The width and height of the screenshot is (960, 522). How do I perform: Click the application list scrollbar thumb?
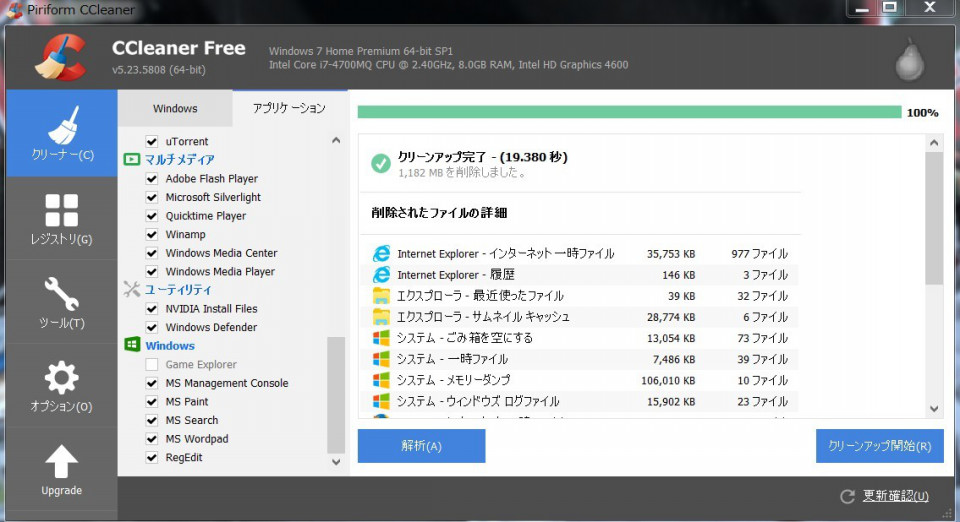pyautogui.click(x=336, y=395)
